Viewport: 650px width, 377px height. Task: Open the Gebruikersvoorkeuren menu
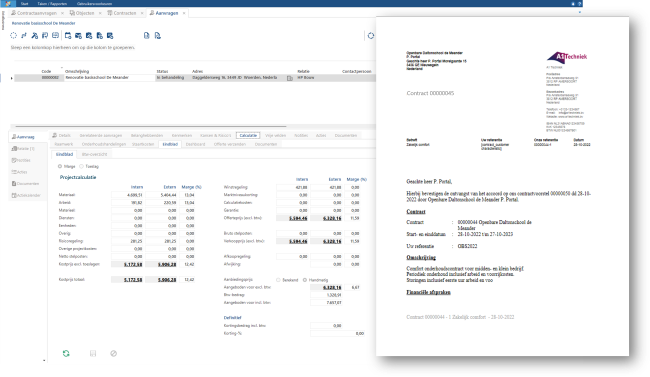click(x=94, y=3)
